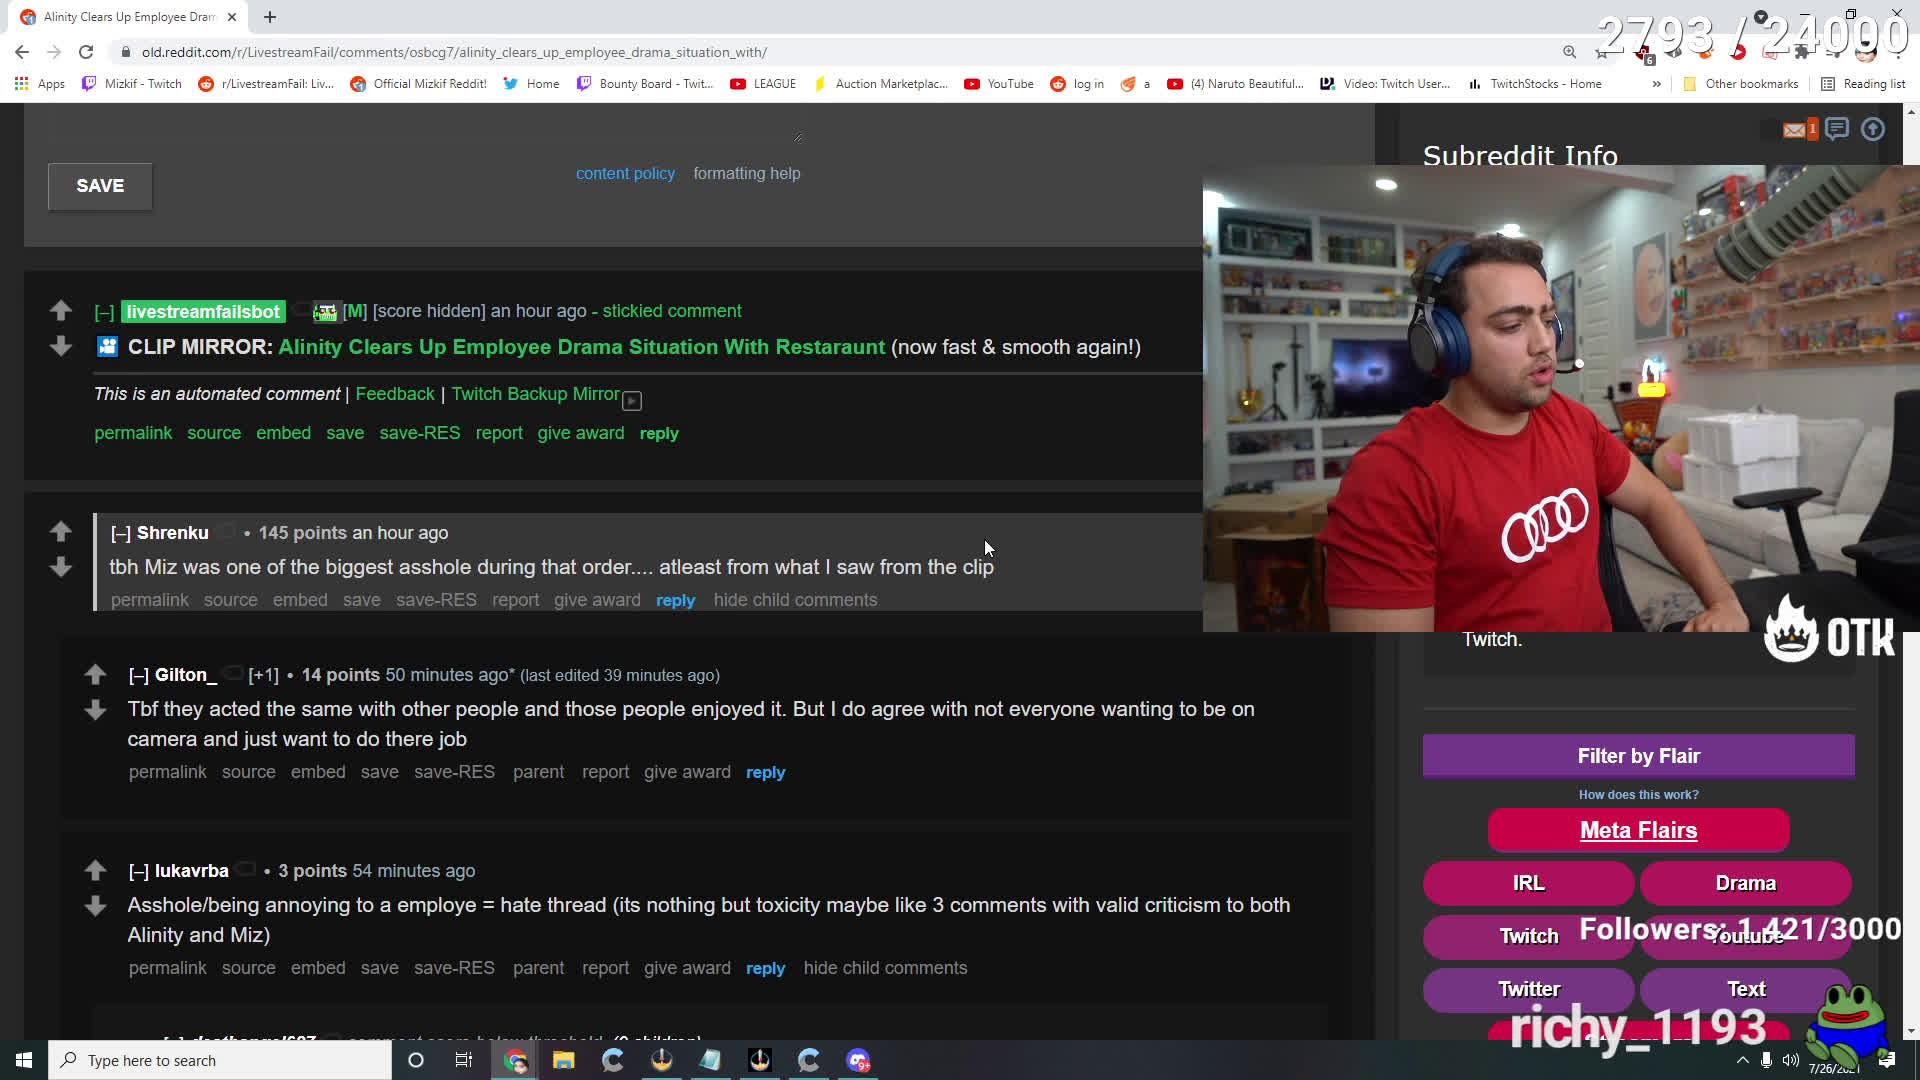Viewport: 1920px width, 1080px height.
Task: Open the formatting help link
Action: point(746,173)
